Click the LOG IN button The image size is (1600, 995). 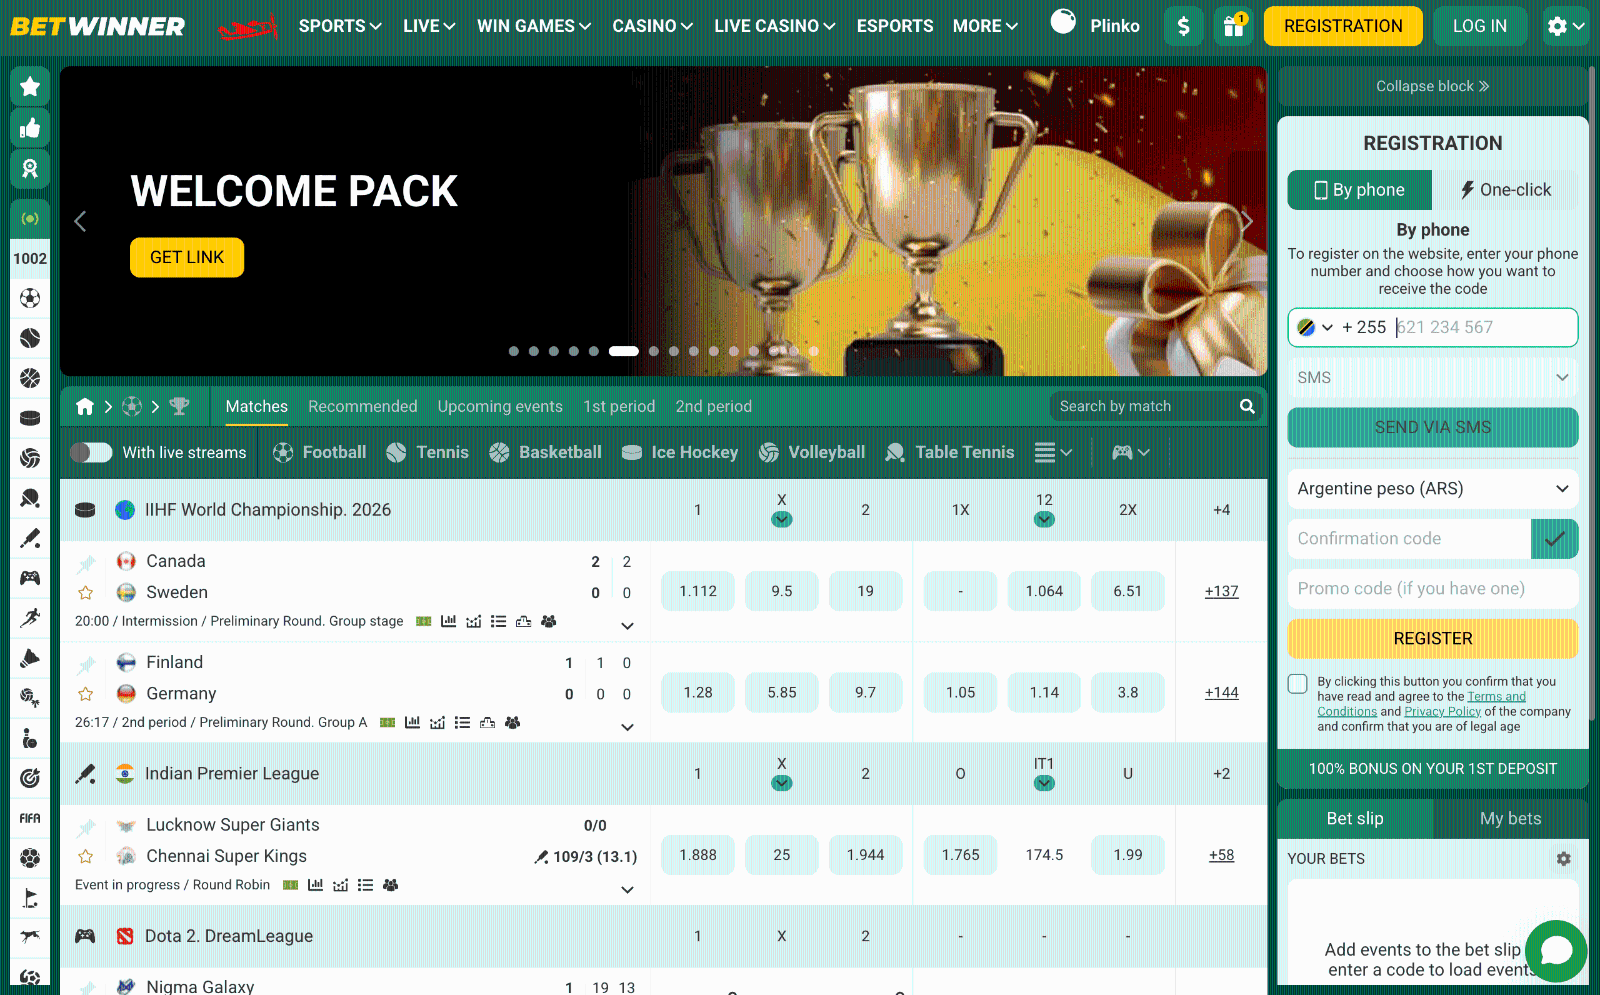click(1480, 26)
